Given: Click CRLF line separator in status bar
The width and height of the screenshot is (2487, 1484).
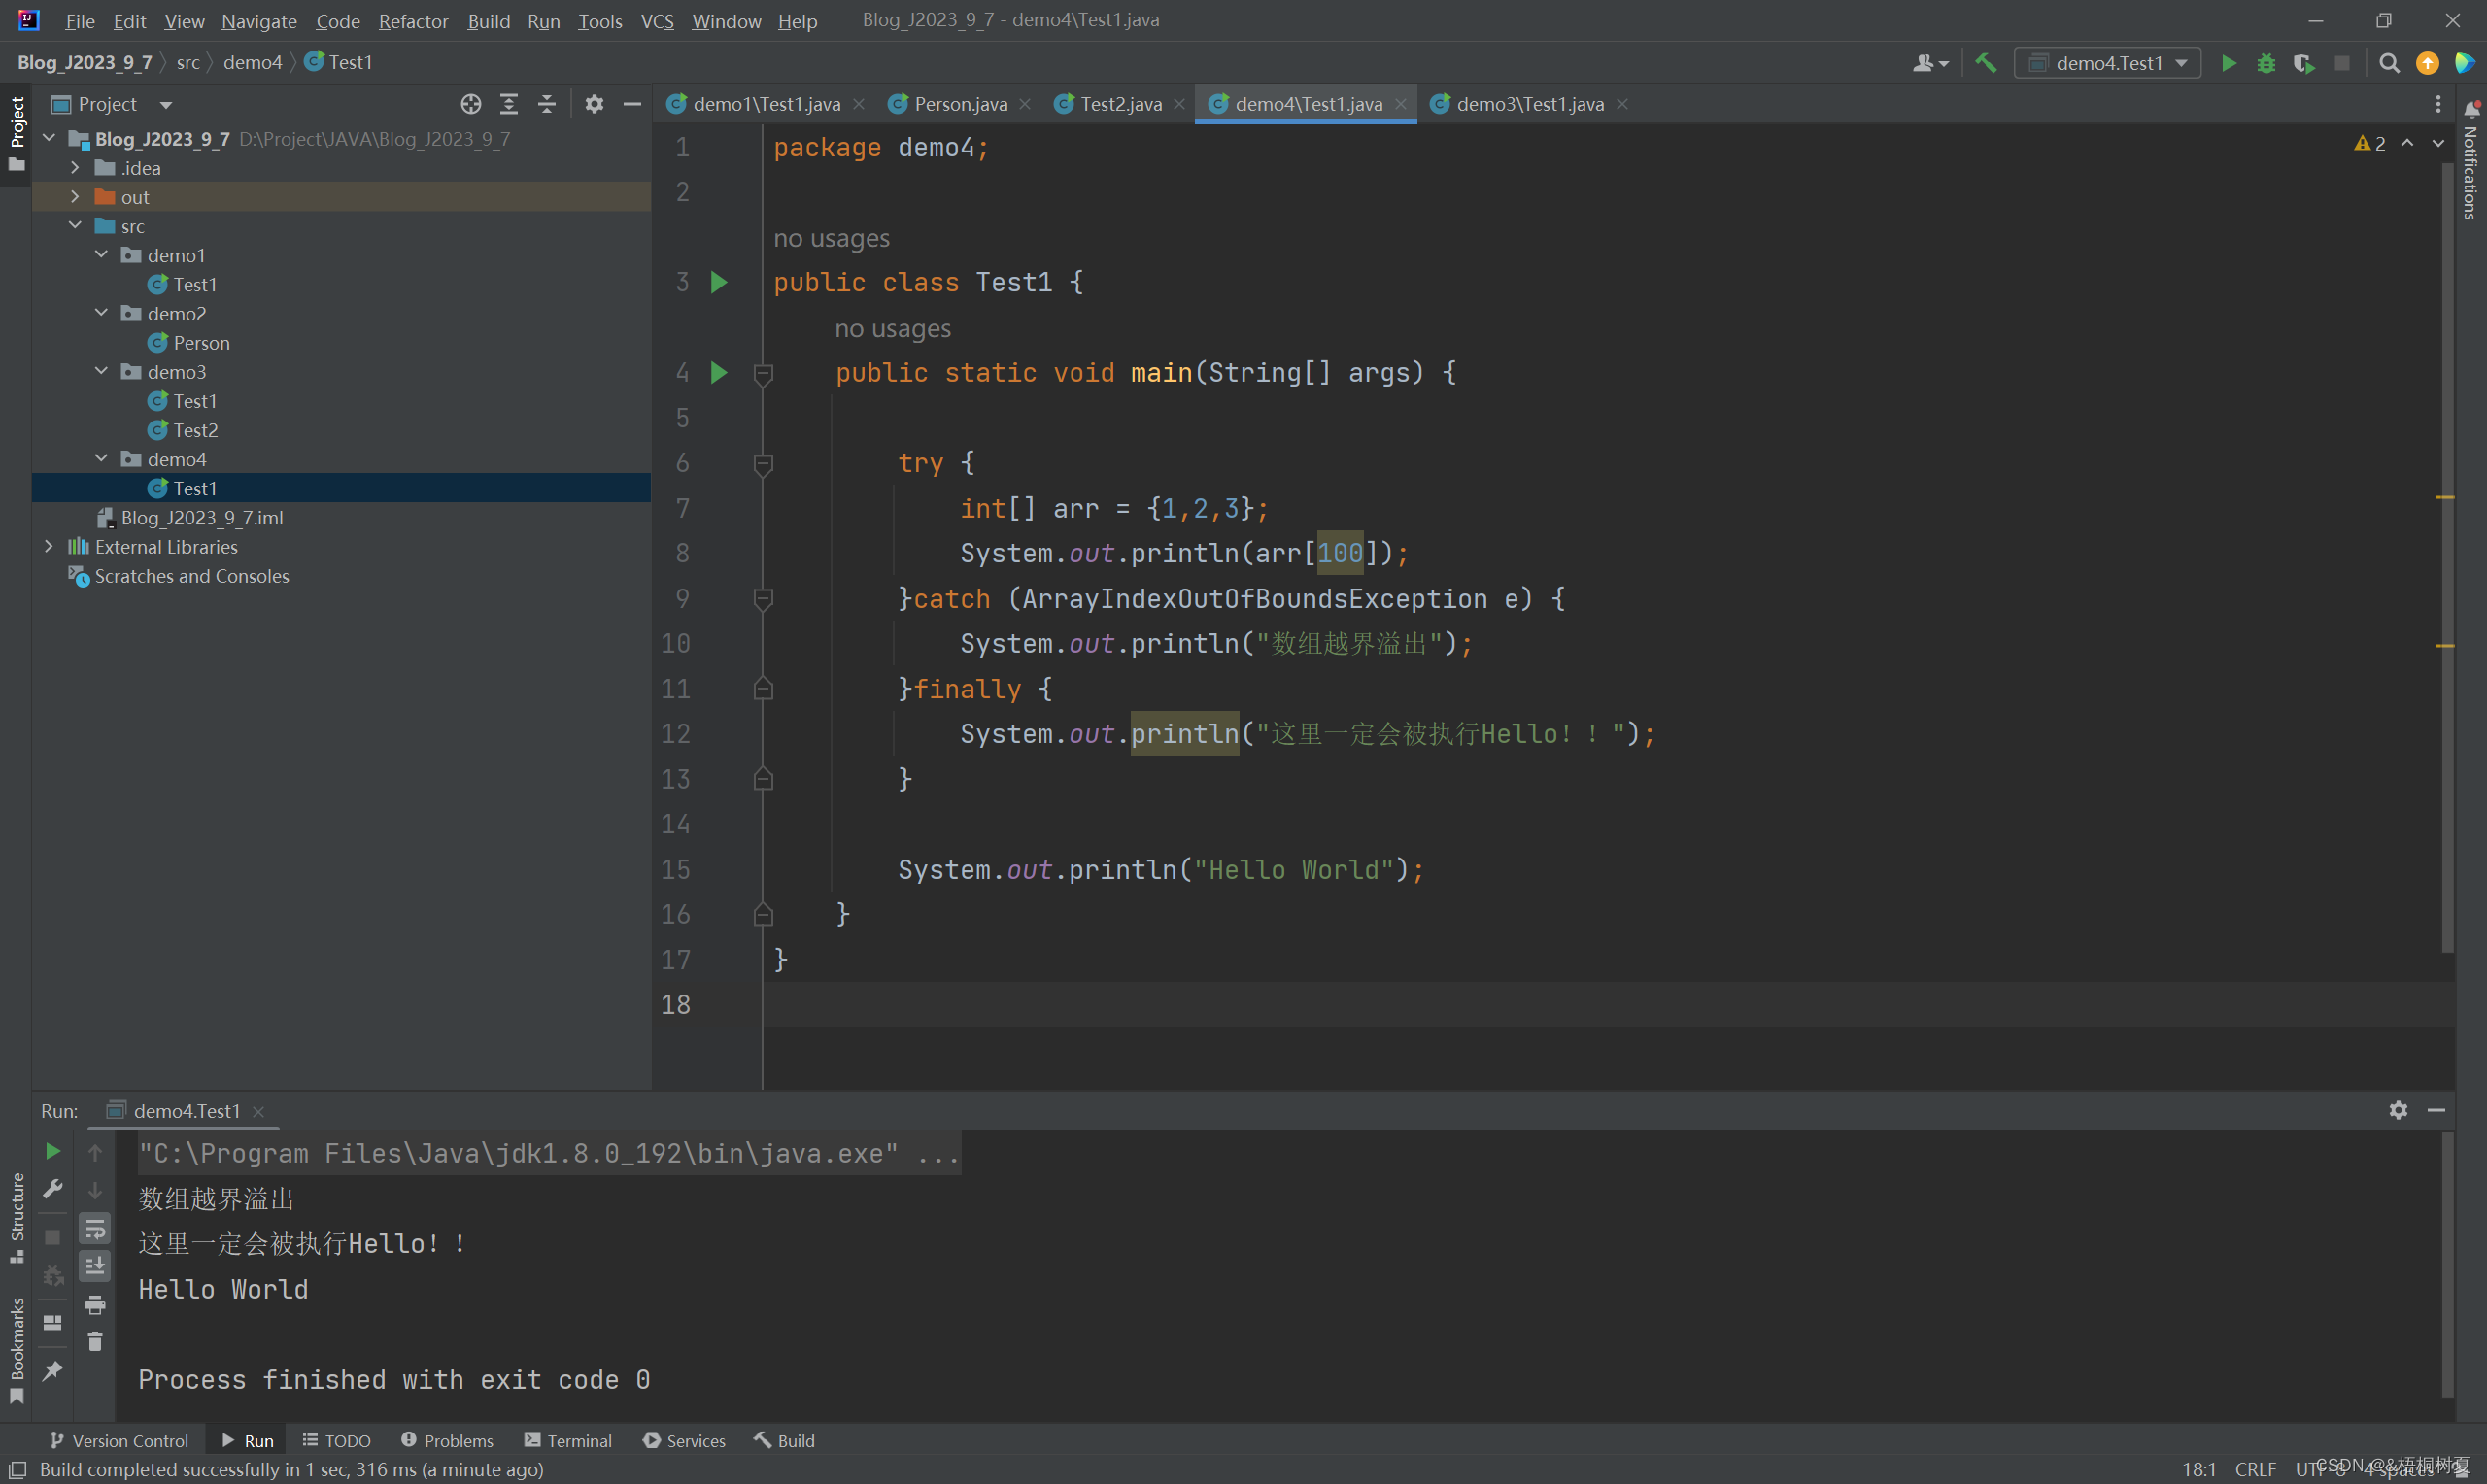Looking at the screenshot, I should [2255, 1469].
